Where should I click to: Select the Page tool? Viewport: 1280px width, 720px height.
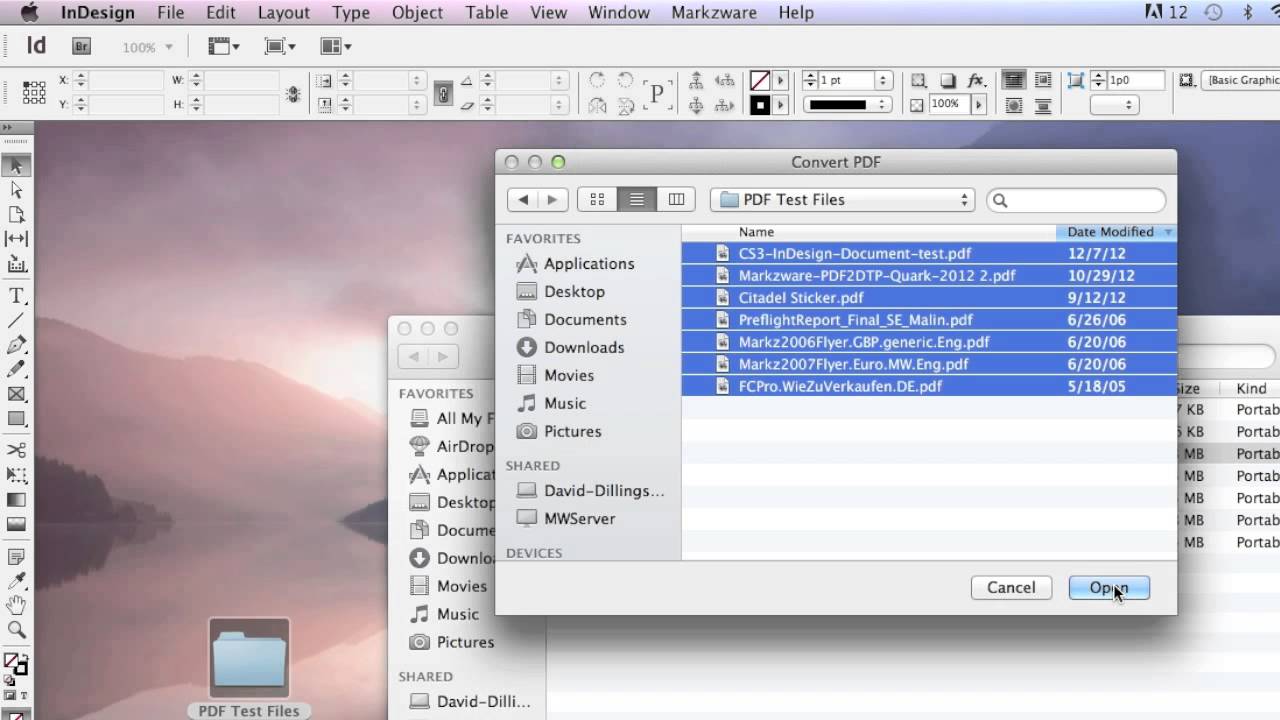(16, 214)
